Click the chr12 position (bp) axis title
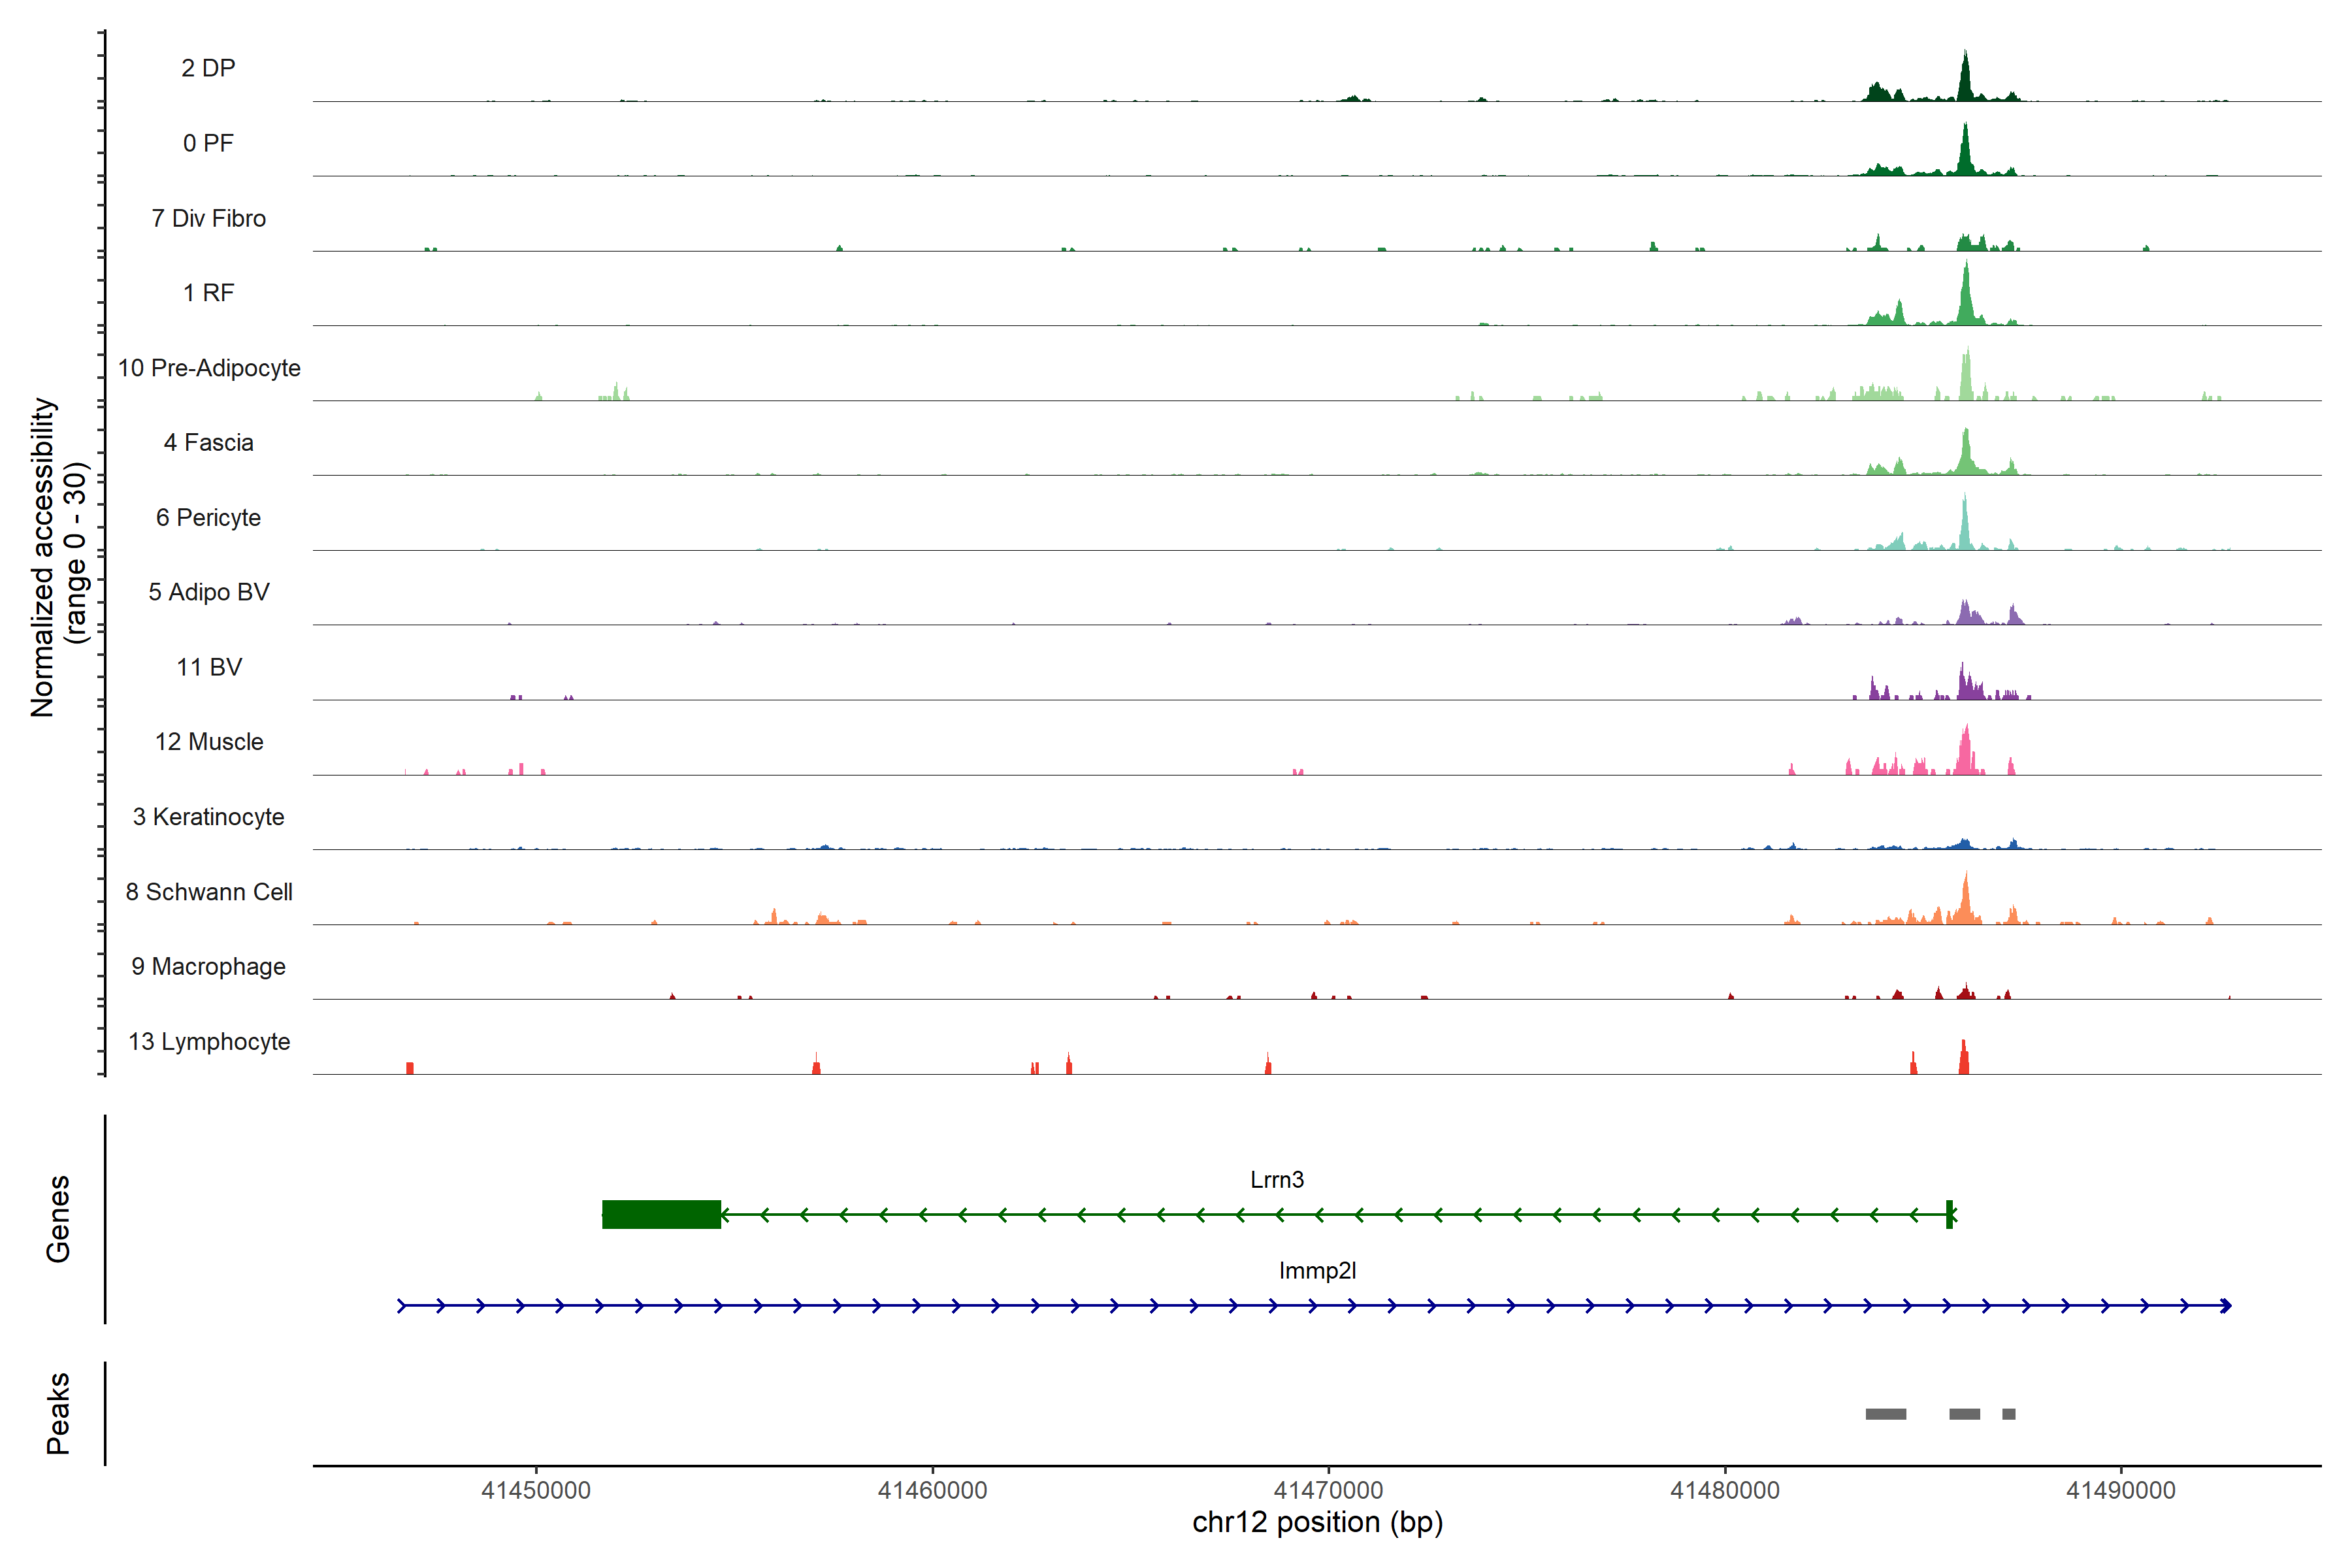The image size is (2352, 1568). (x=1317, y=1522)
